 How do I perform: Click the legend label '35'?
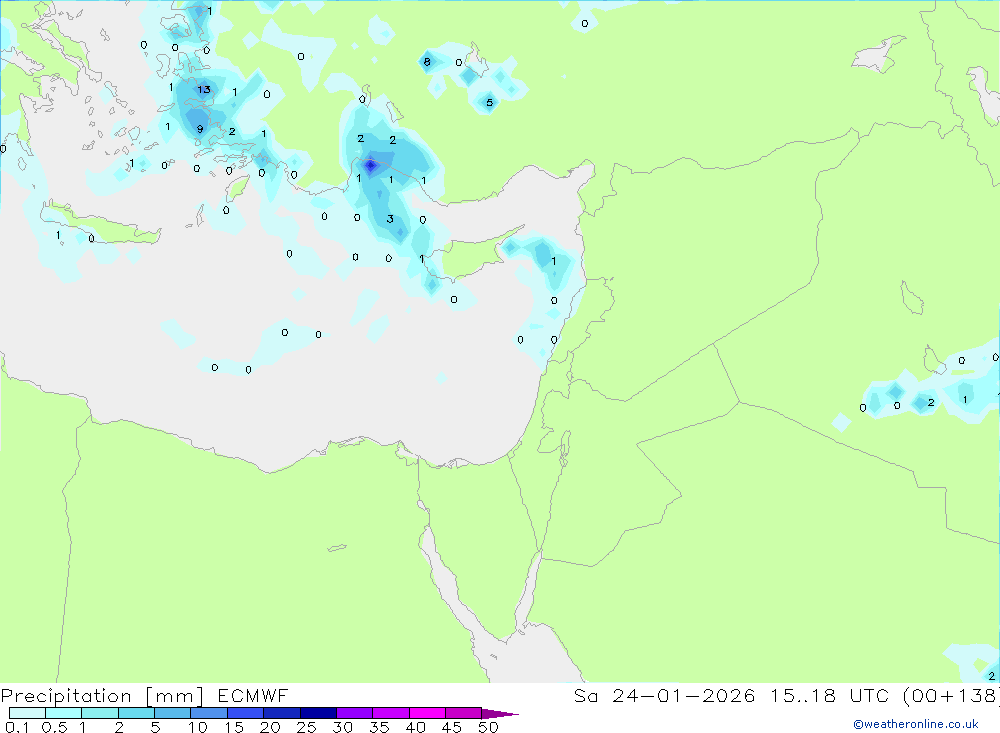(x=379, y=727)
